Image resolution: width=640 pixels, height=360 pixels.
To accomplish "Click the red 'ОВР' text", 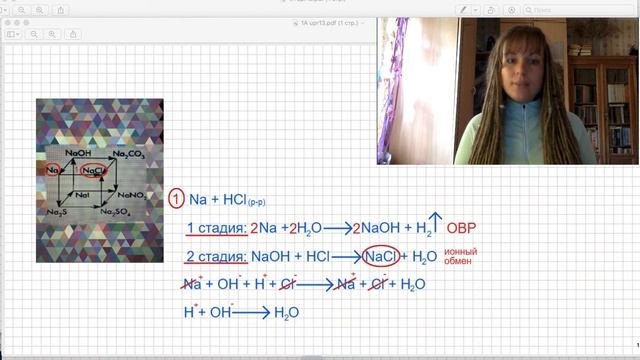I will (461, 228).
